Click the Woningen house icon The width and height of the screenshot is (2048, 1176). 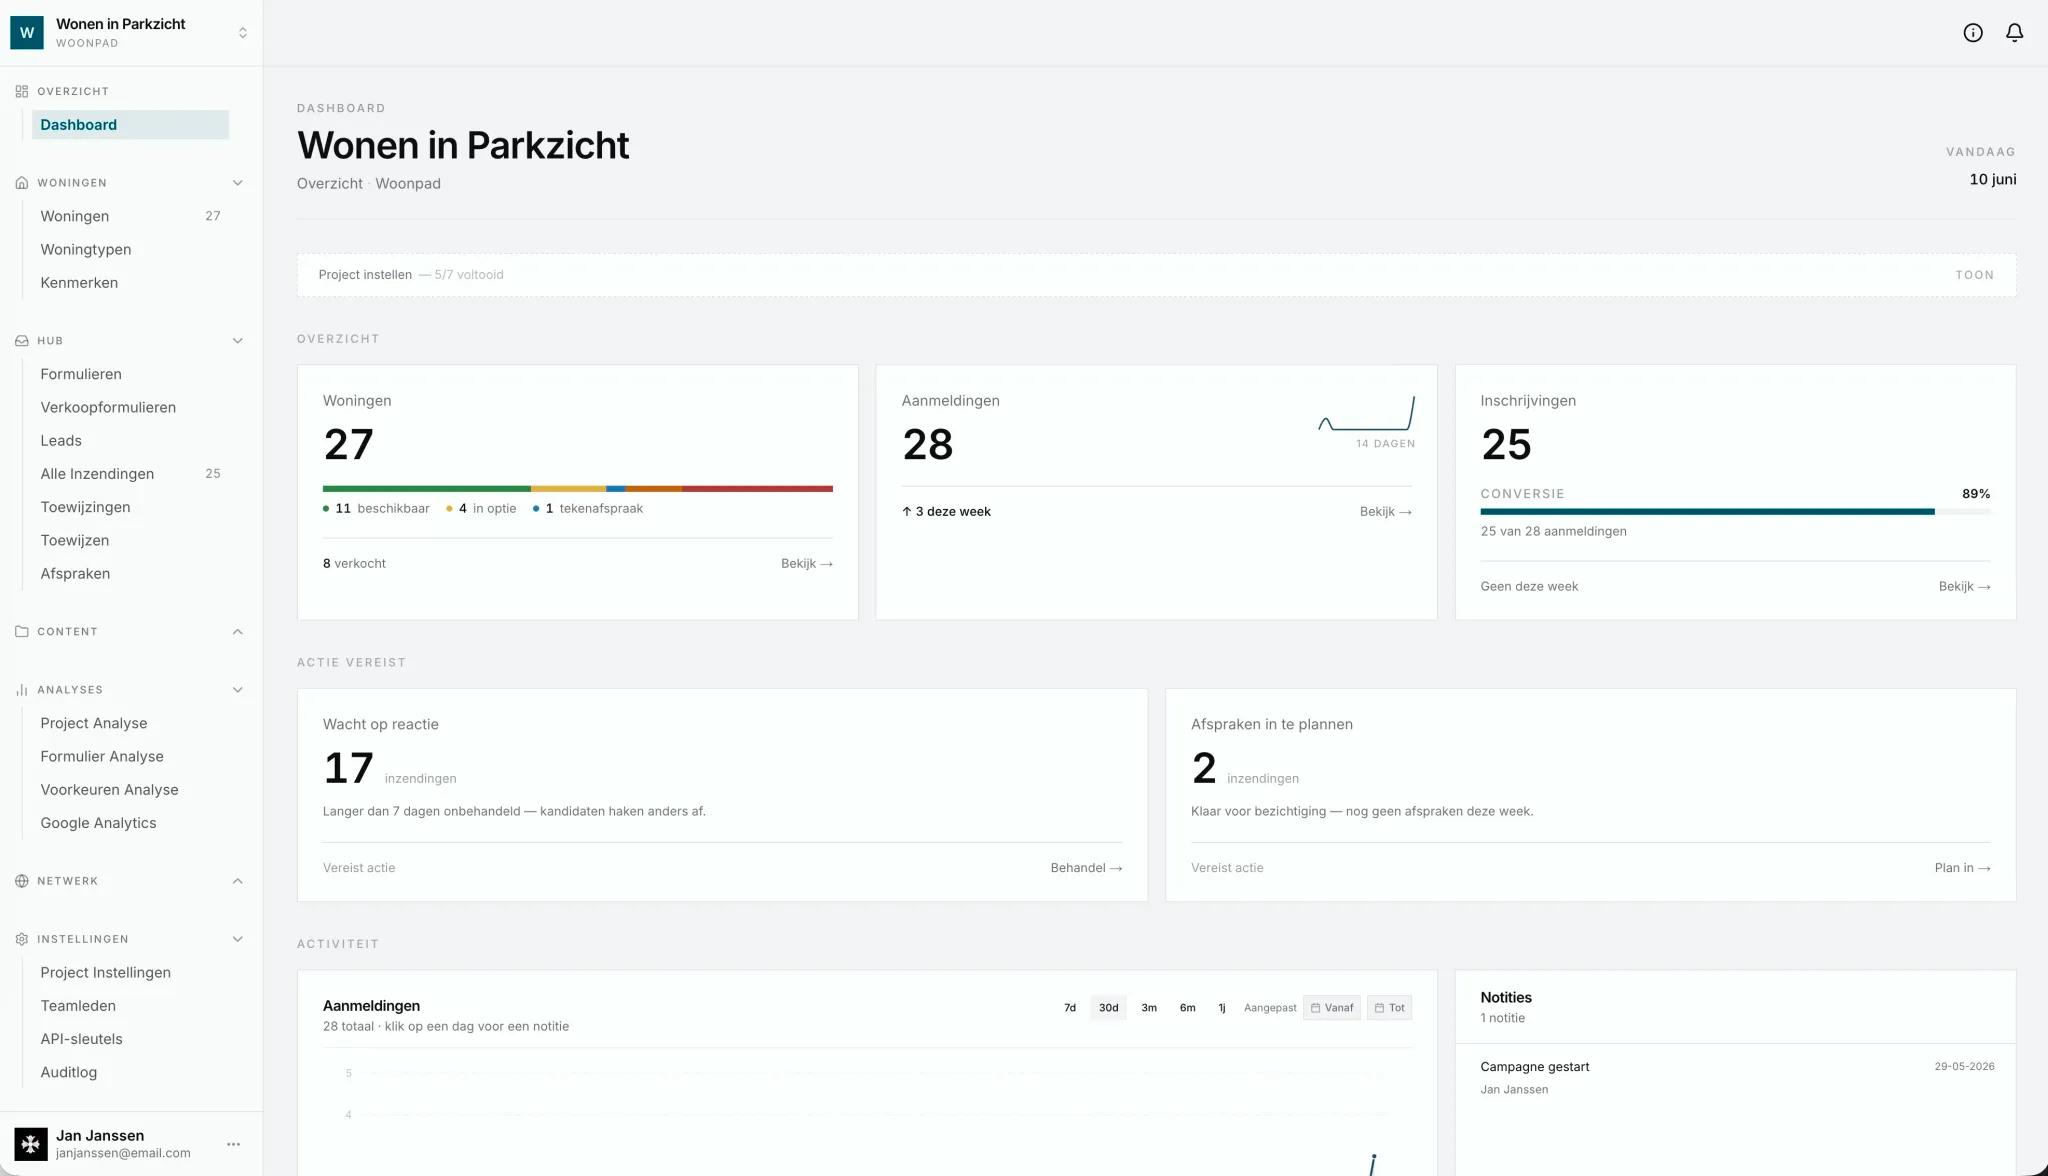pos(22,183)
